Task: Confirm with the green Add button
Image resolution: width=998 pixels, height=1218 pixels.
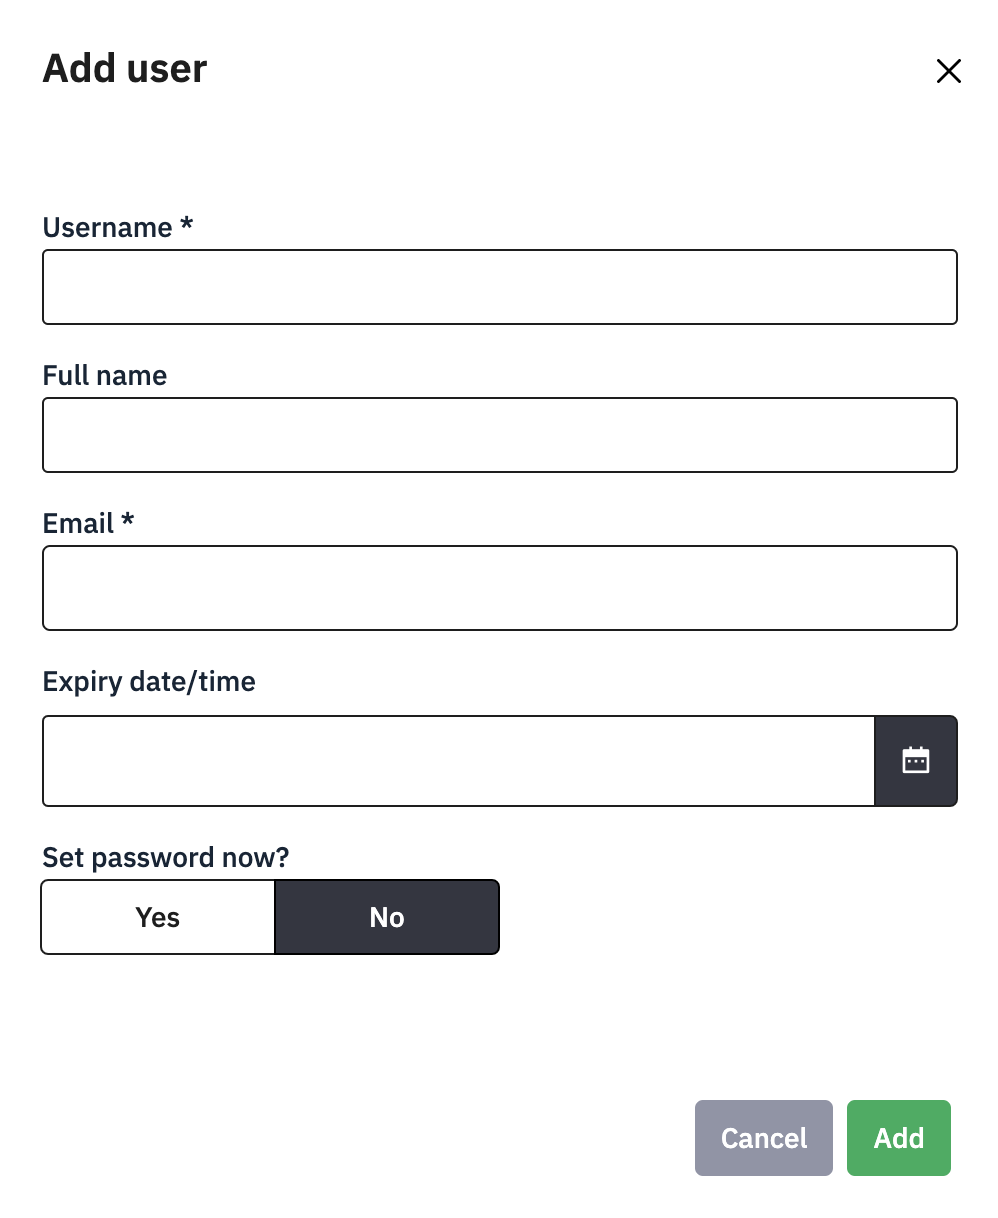Action: pyautogui.click(x=898, y=1138)
